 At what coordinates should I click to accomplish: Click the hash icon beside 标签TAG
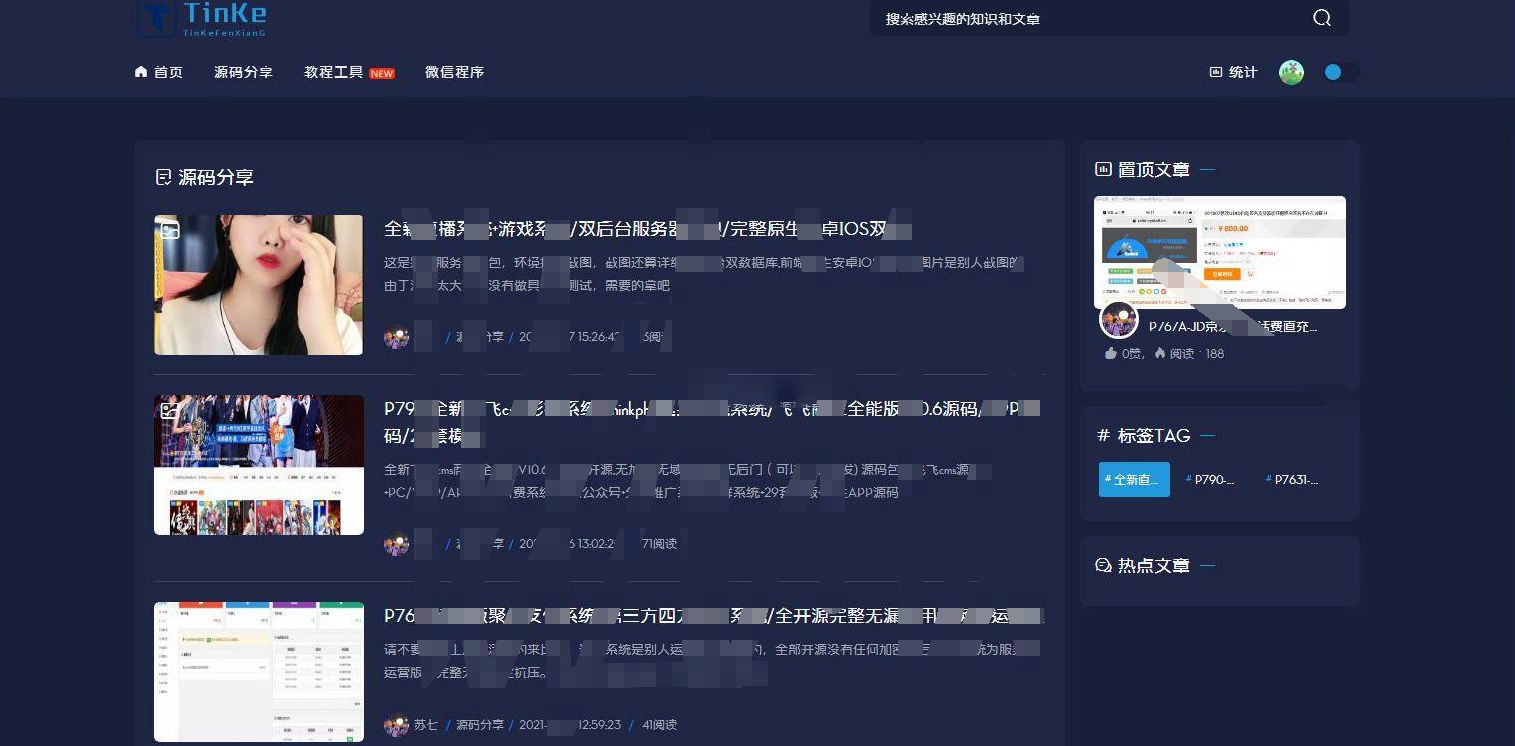click(1103, 435)
